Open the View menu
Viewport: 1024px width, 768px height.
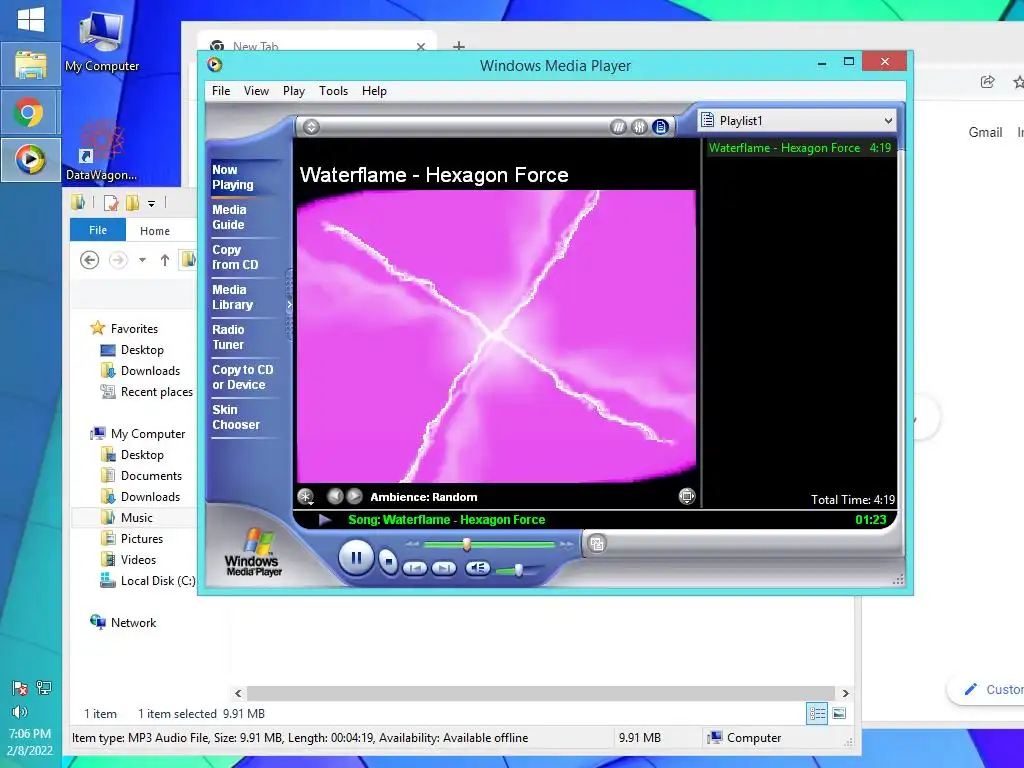pos(256,91)
